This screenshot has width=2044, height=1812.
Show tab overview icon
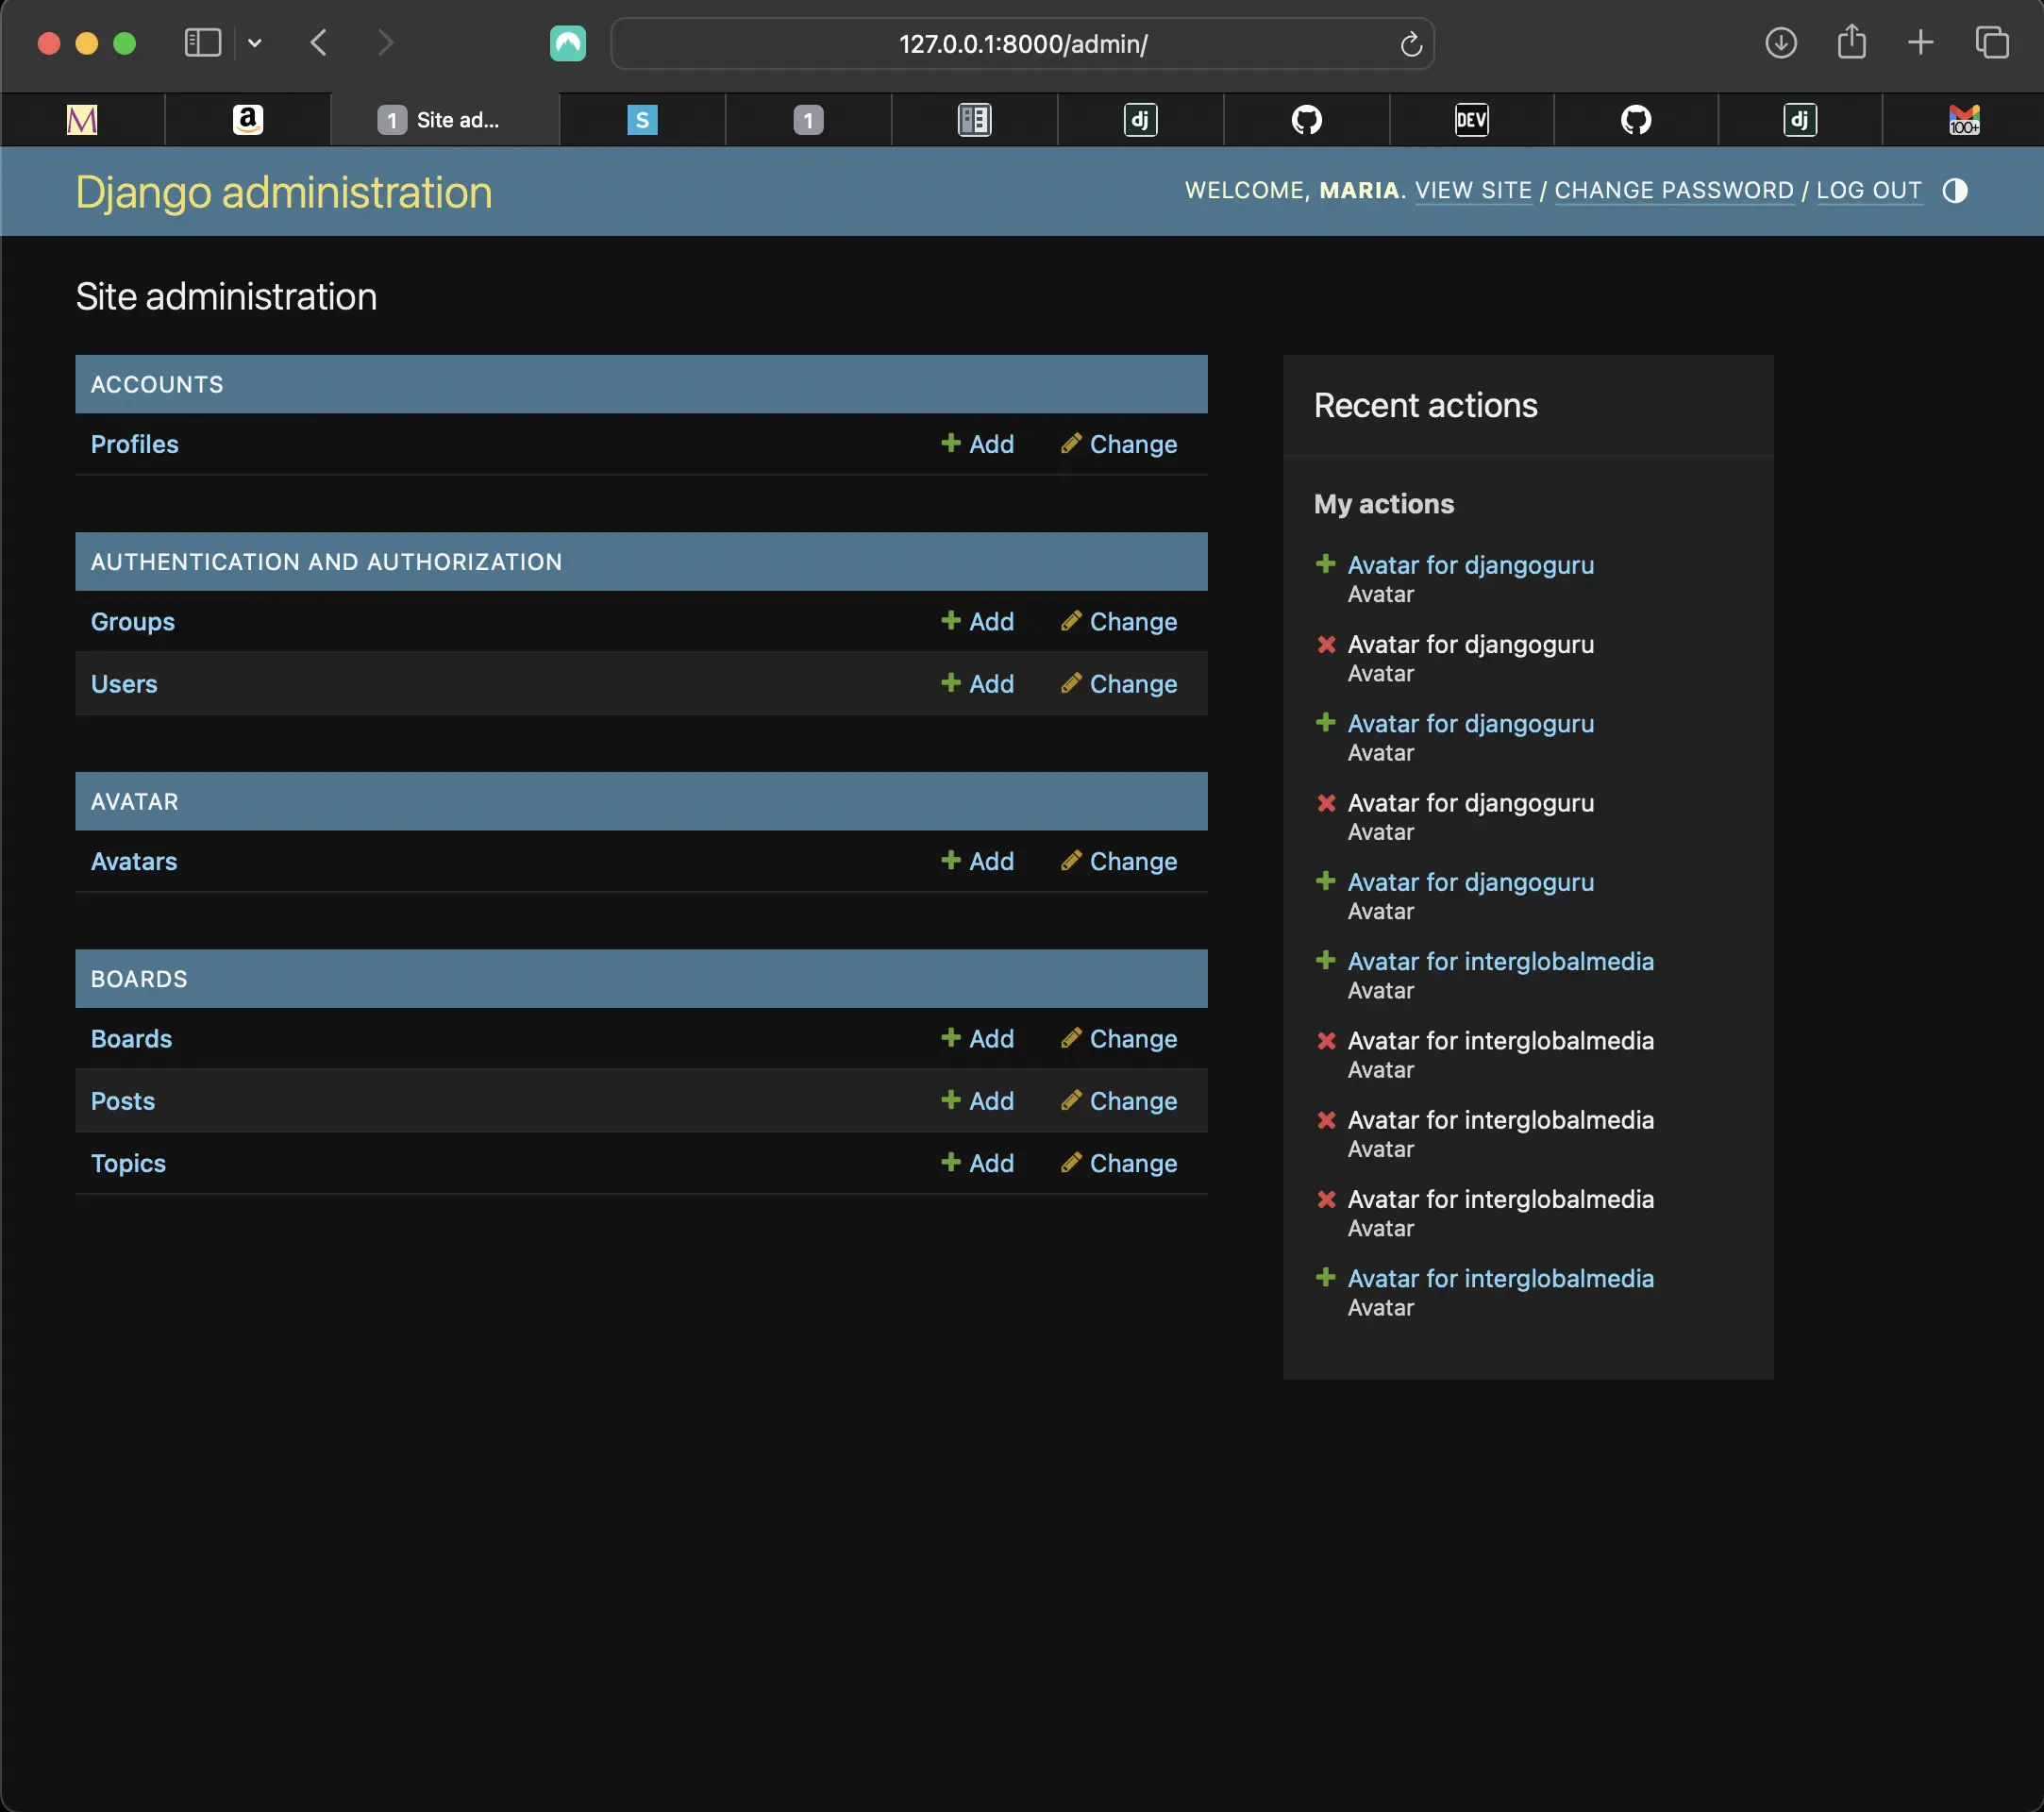click(x=1991, y=43)
